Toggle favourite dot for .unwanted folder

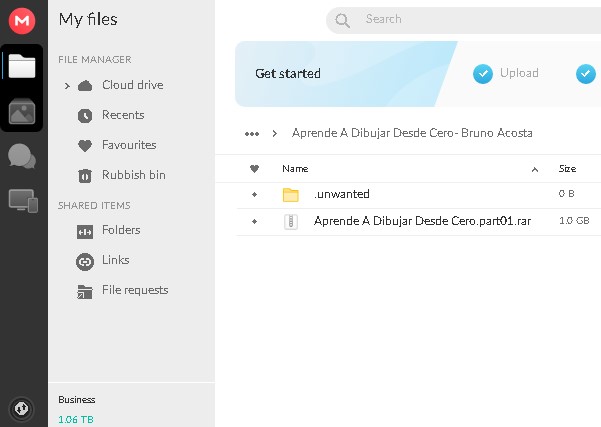pyautogui.click(x=254, y=194)
